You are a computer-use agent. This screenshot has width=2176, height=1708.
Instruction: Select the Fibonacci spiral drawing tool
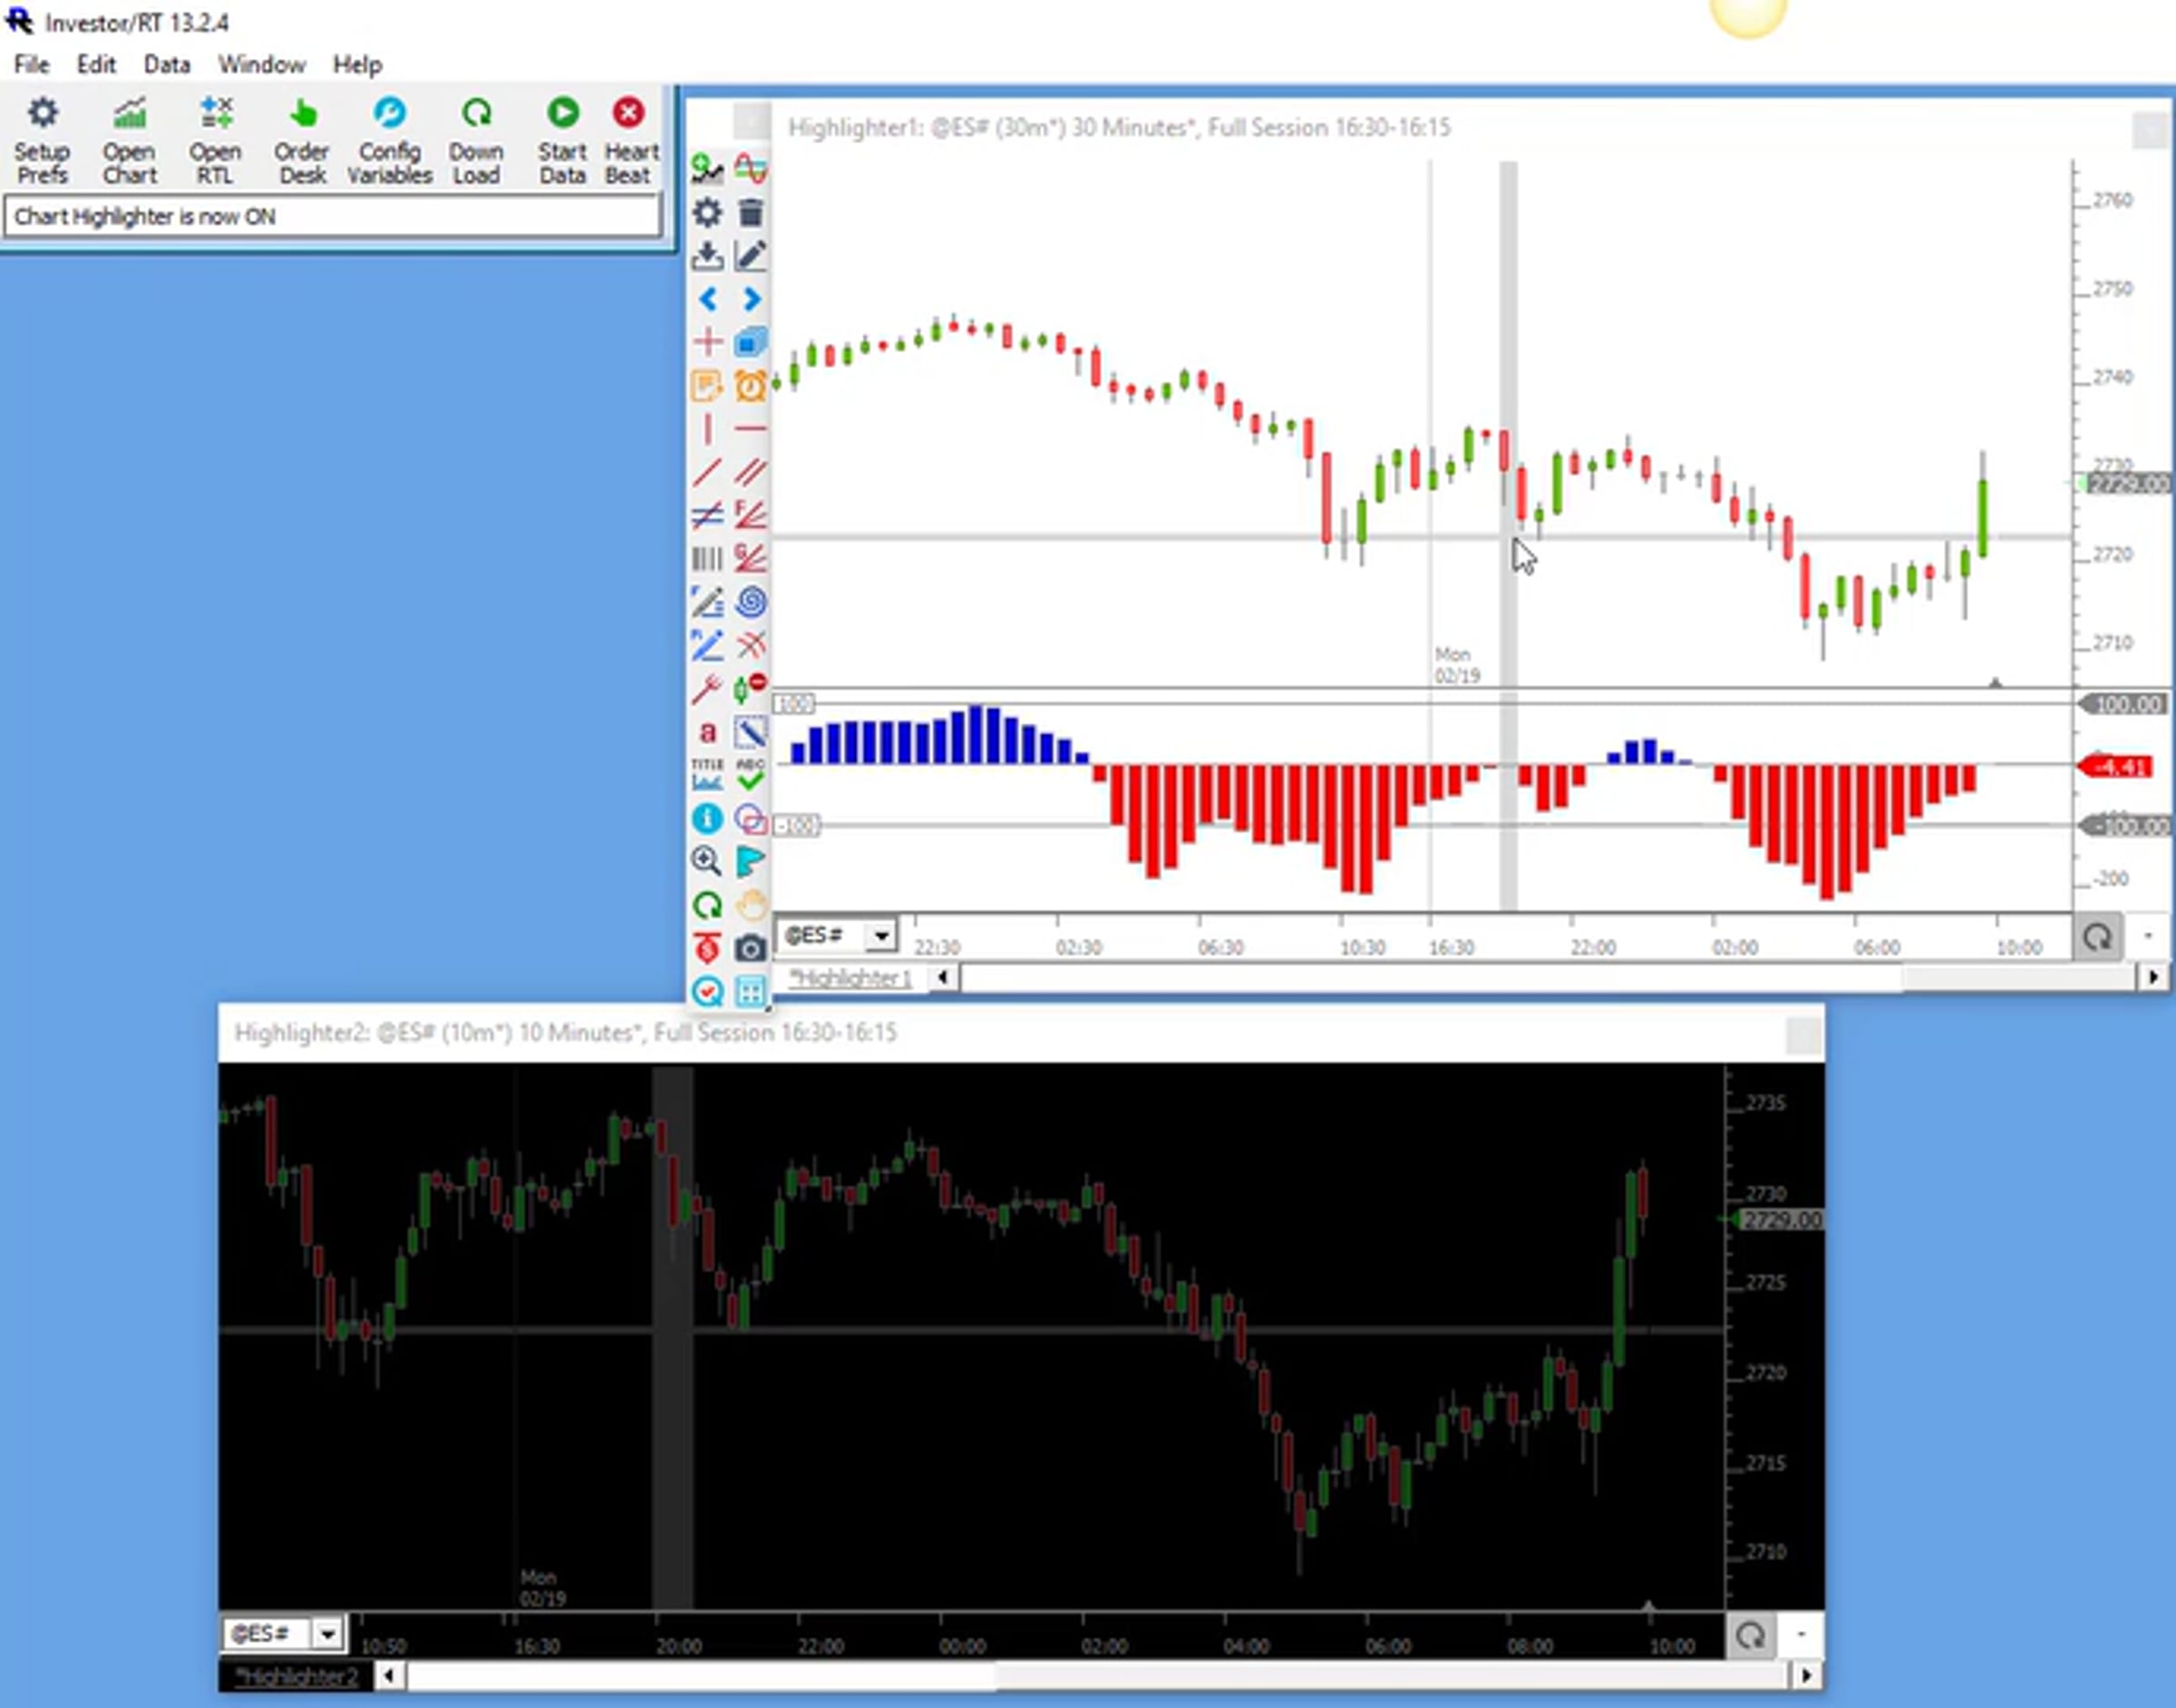click(751, 602)
